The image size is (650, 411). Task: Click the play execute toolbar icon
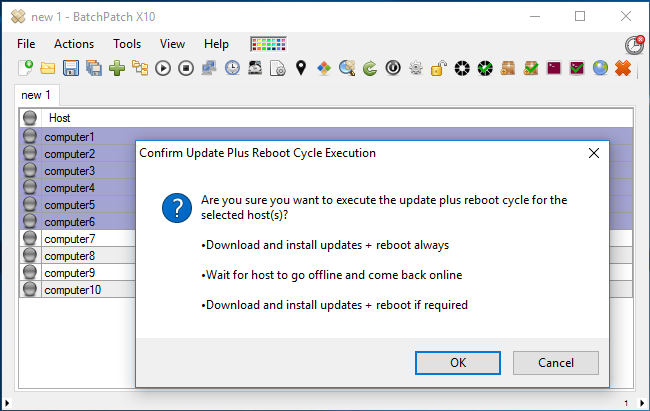(x=163, y=68)
